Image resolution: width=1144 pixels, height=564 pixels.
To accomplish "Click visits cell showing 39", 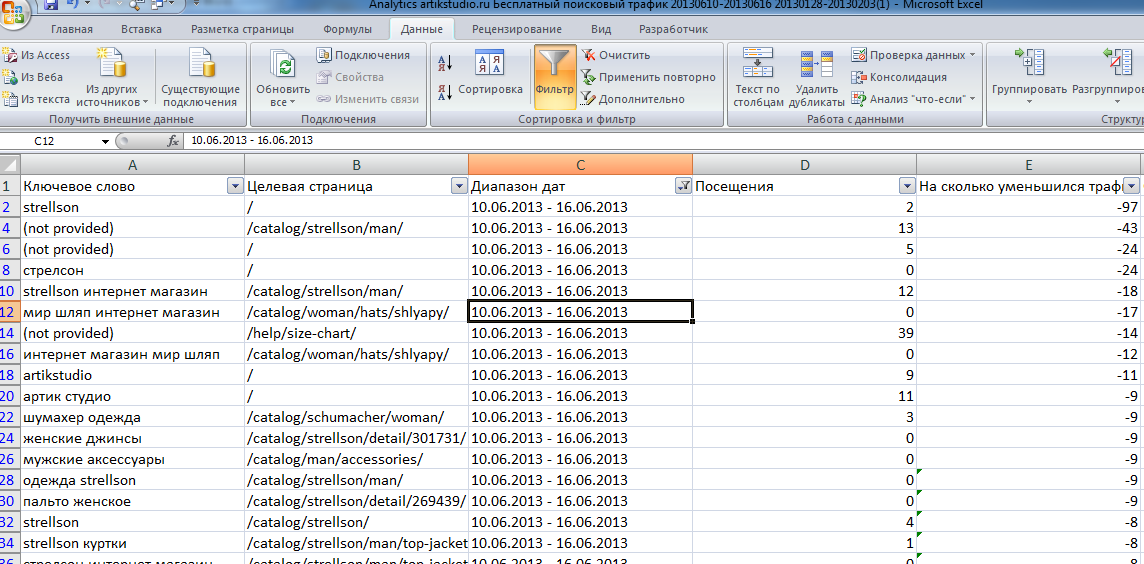I will (x=805, y=333).
